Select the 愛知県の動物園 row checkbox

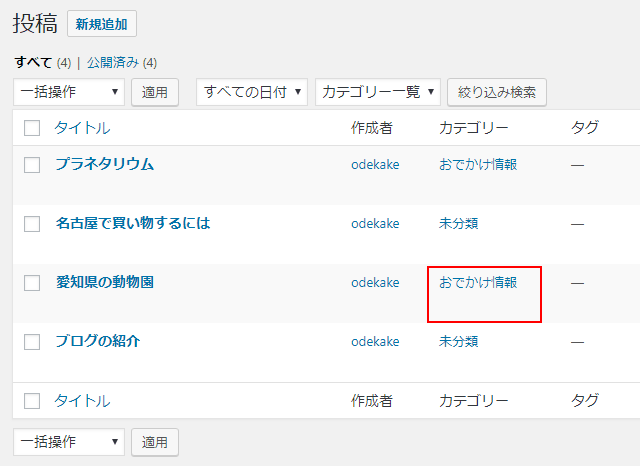pos(32,283)
